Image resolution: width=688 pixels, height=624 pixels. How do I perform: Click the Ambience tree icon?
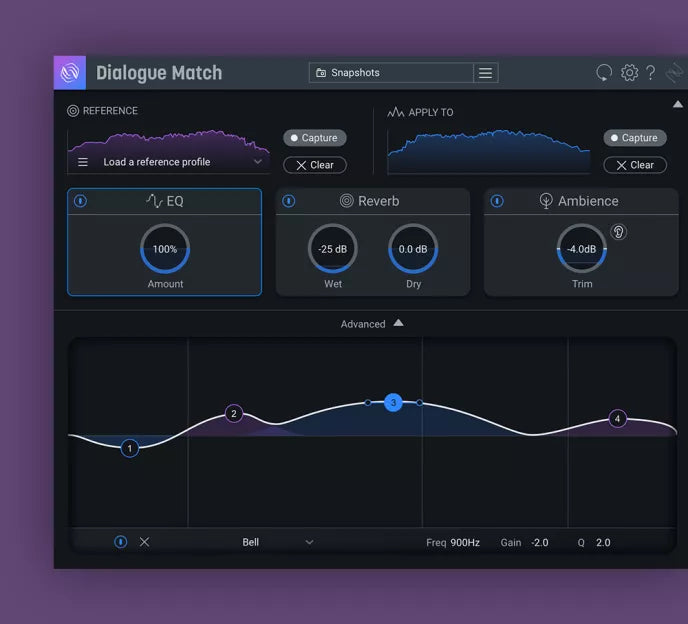click(x=545, y=201)
